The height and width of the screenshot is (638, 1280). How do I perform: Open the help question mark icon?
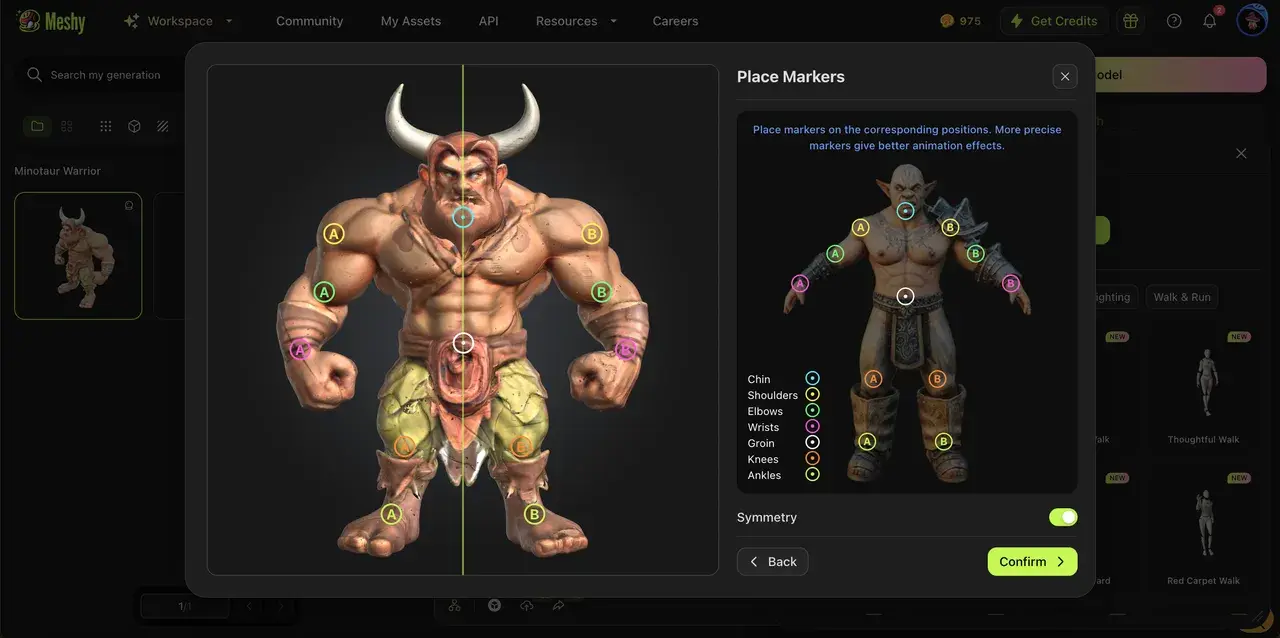[x=1174, y=21]
